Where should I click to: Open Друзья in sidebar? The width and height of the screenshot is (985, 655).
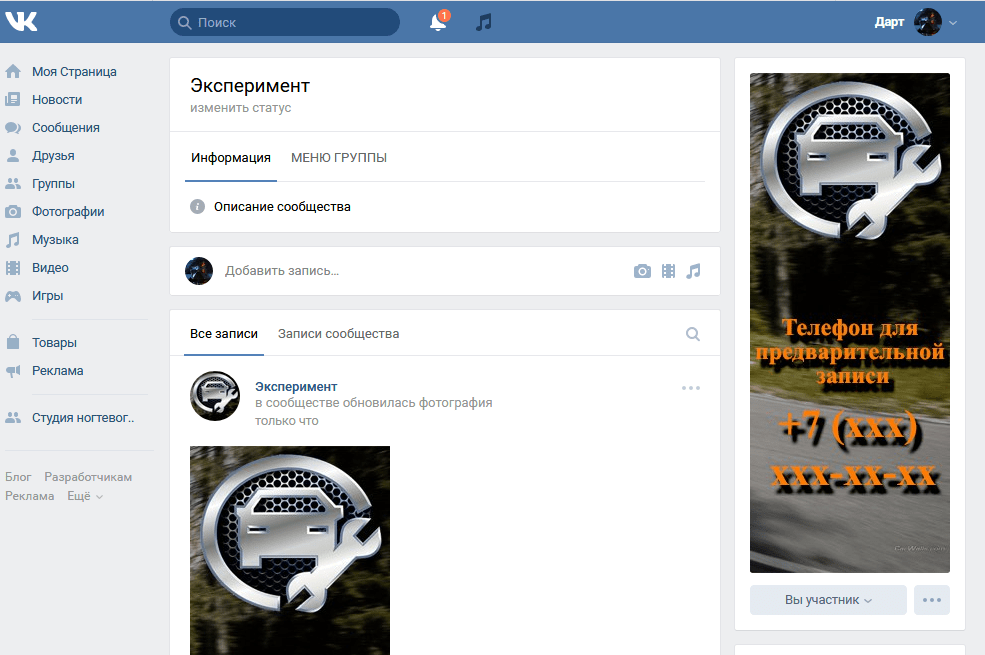pos(53,156)
